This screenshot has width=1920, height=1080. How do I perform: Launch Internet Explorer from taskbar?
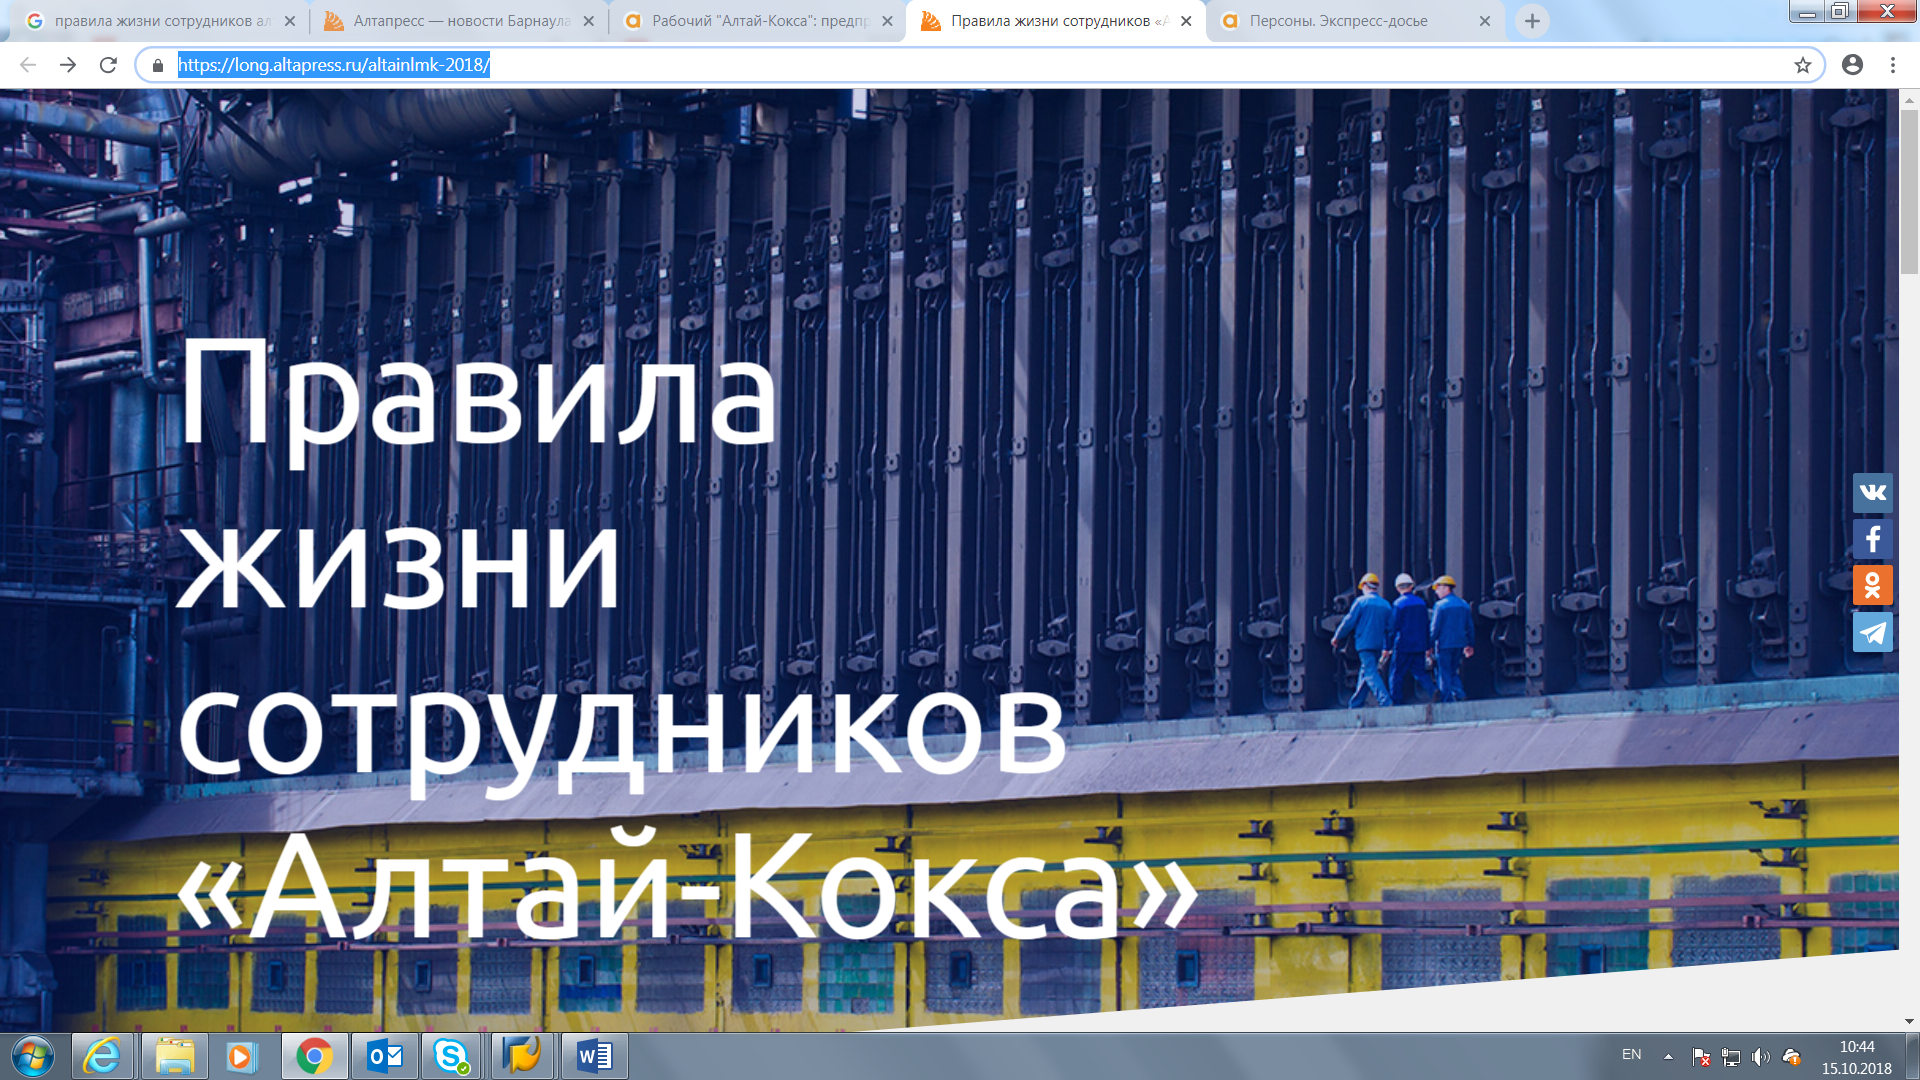102,1056
